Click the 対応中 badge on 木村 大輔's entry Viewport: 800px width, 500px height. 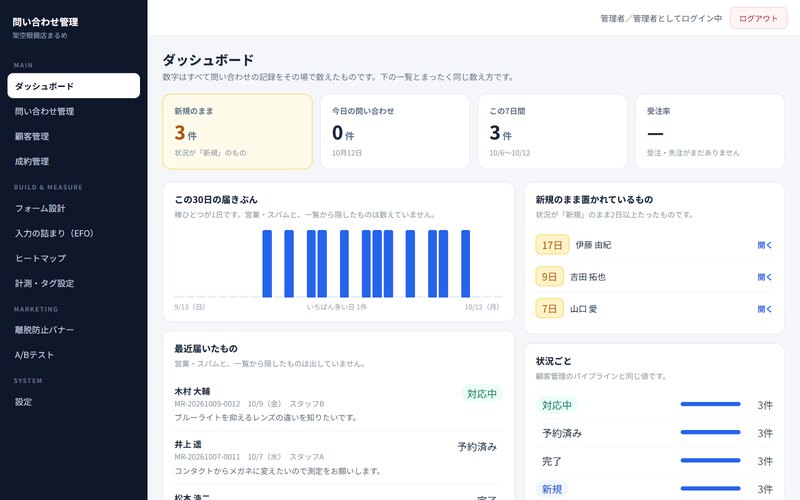[482, 393]
